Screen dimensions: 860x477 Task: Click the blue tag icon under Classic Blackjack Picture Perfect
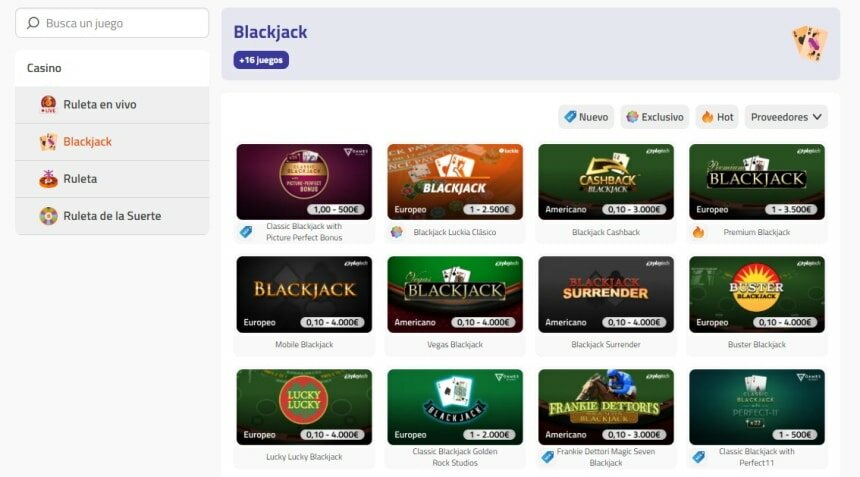click(246, 232)
